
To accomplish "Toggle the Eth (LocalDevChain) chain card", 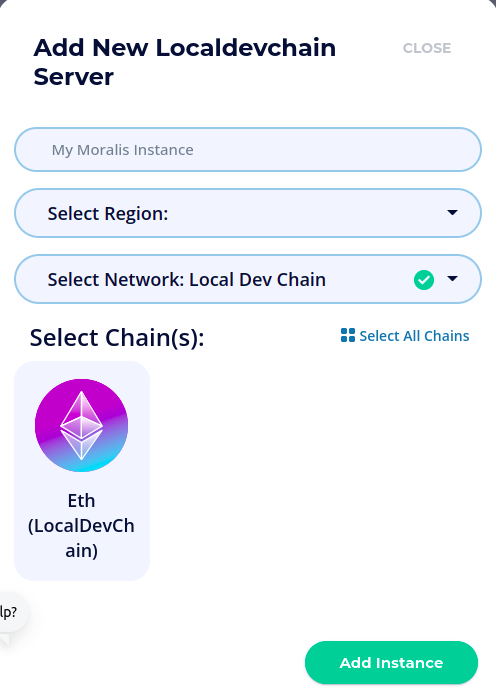I will 82,471.
